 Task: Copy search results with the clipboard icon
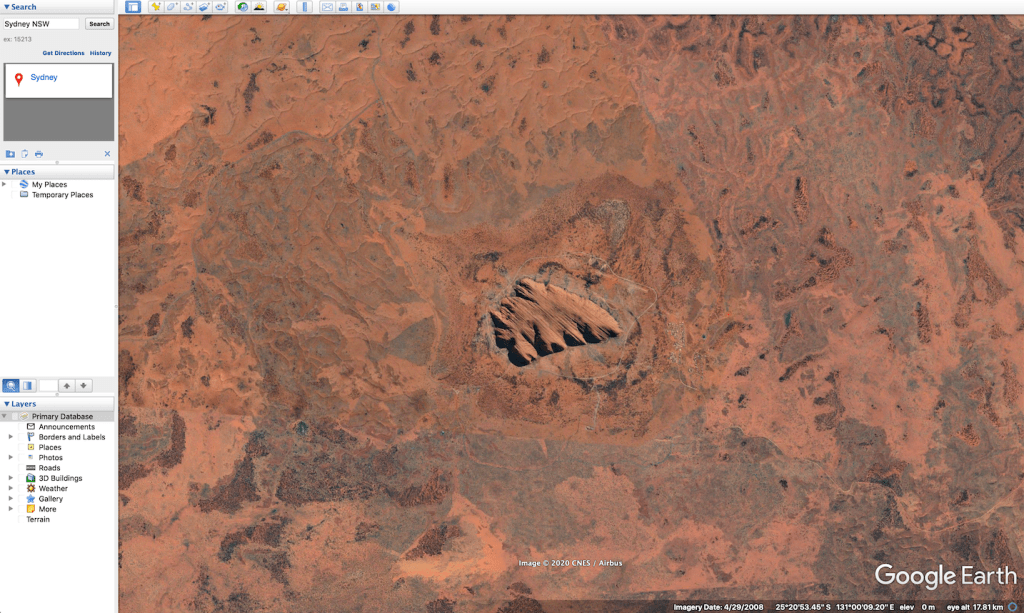tap(25, 154)
